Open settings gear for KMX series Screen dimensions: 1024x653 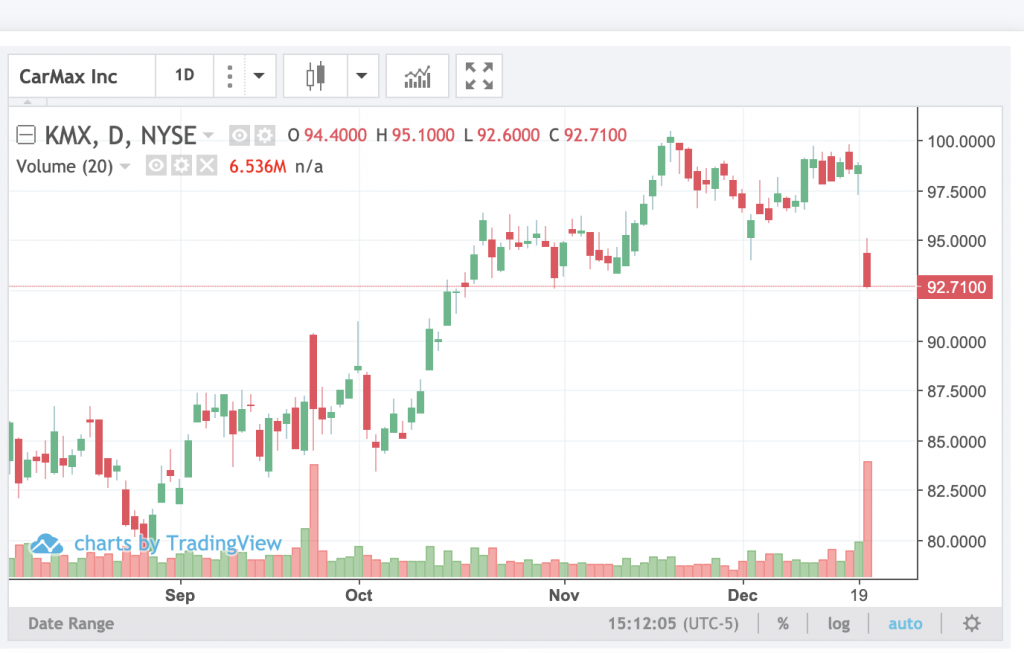pyautogui.click(x=264, y=135)
